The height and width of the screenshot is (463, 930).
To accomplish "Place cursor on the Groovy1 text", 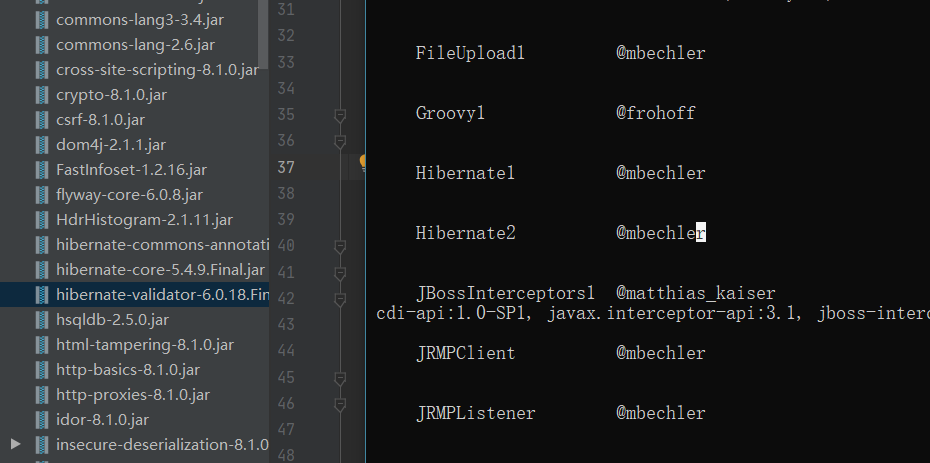I will 450,113.
